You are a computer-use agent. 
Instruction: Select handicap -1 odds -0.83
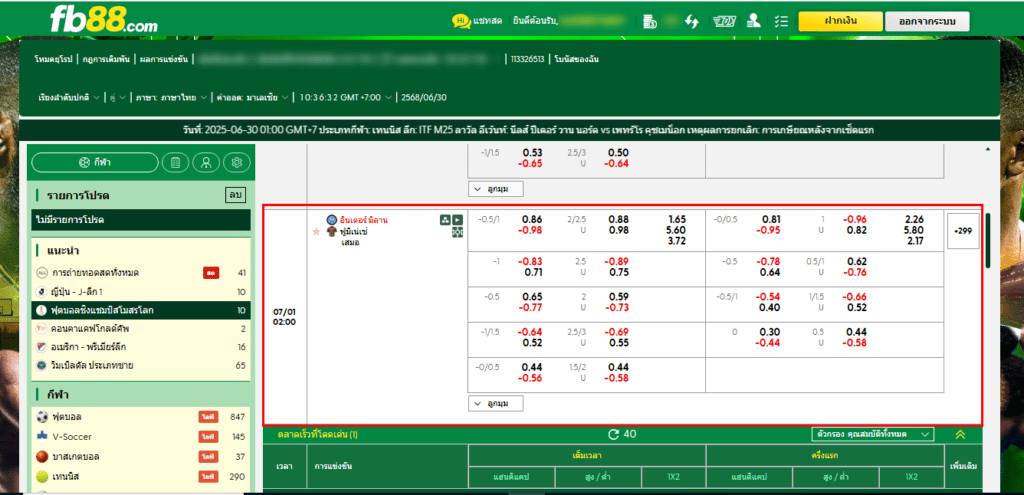(530, 262)
